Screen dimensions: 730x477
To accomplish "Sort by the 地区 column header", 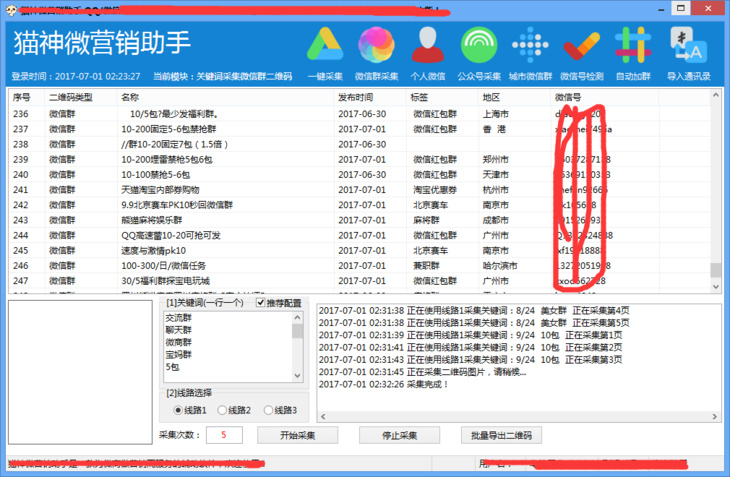I will coord(514,97).
